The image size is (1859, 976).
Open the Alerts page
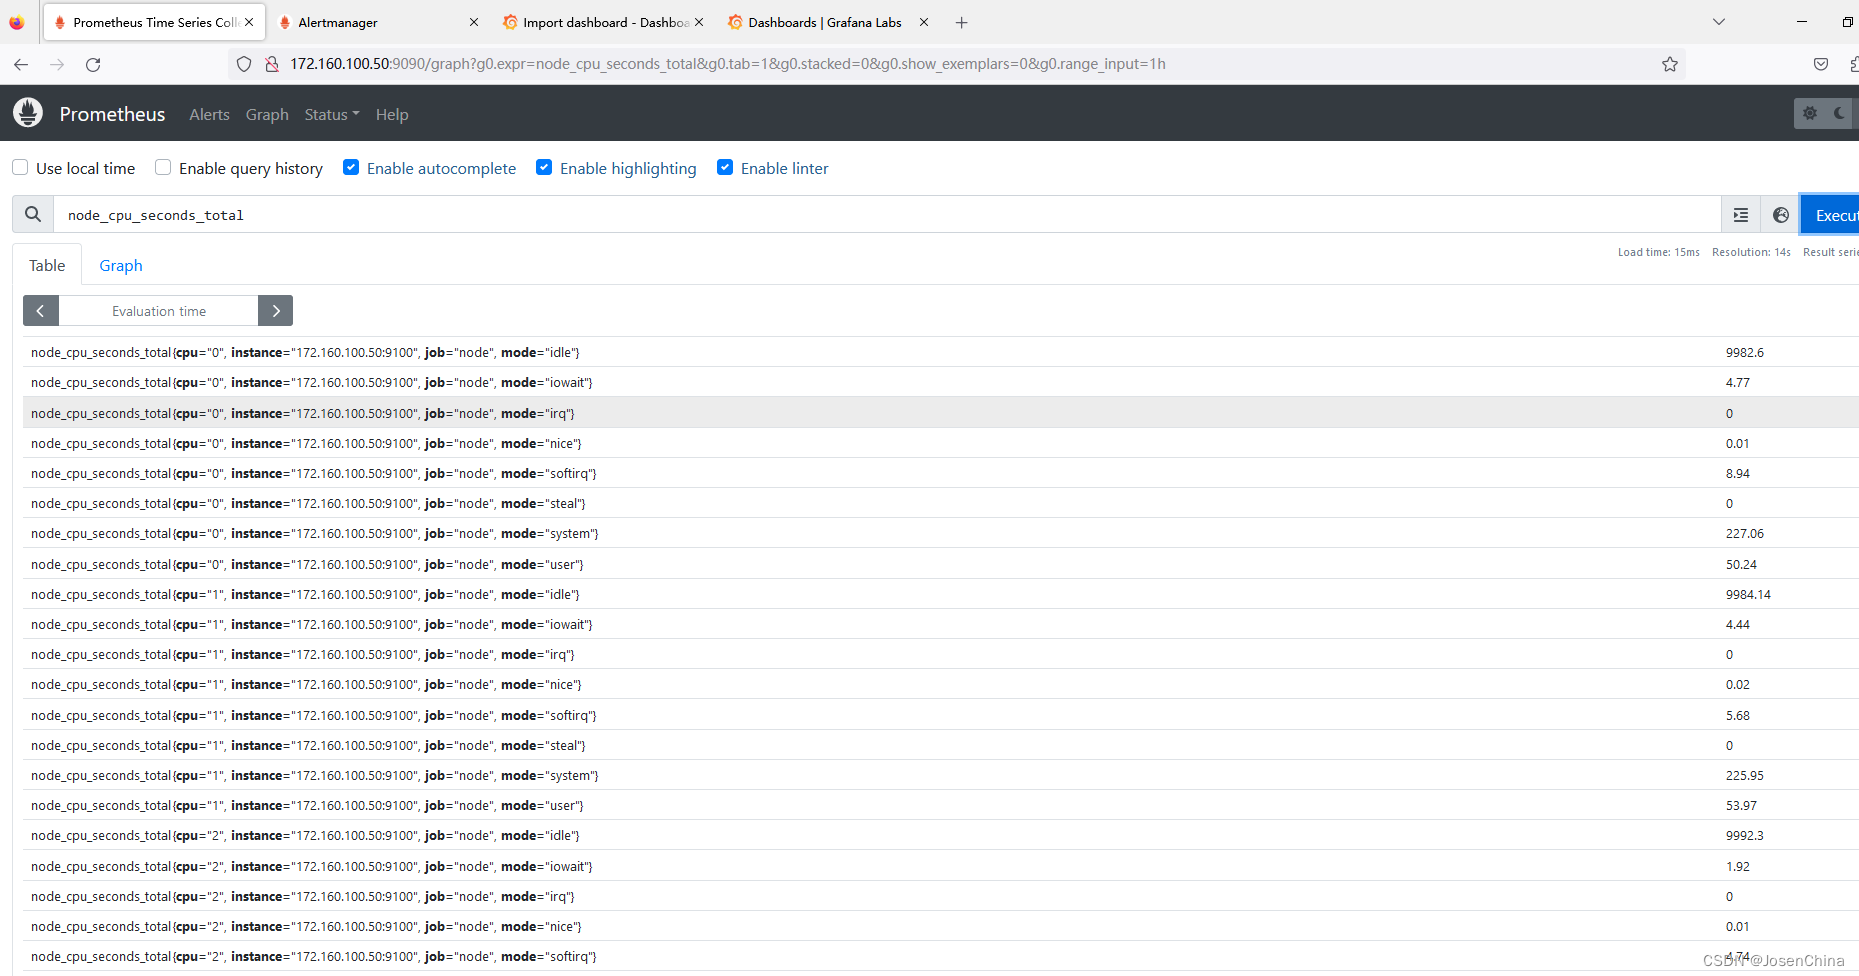tap(209, 115)
